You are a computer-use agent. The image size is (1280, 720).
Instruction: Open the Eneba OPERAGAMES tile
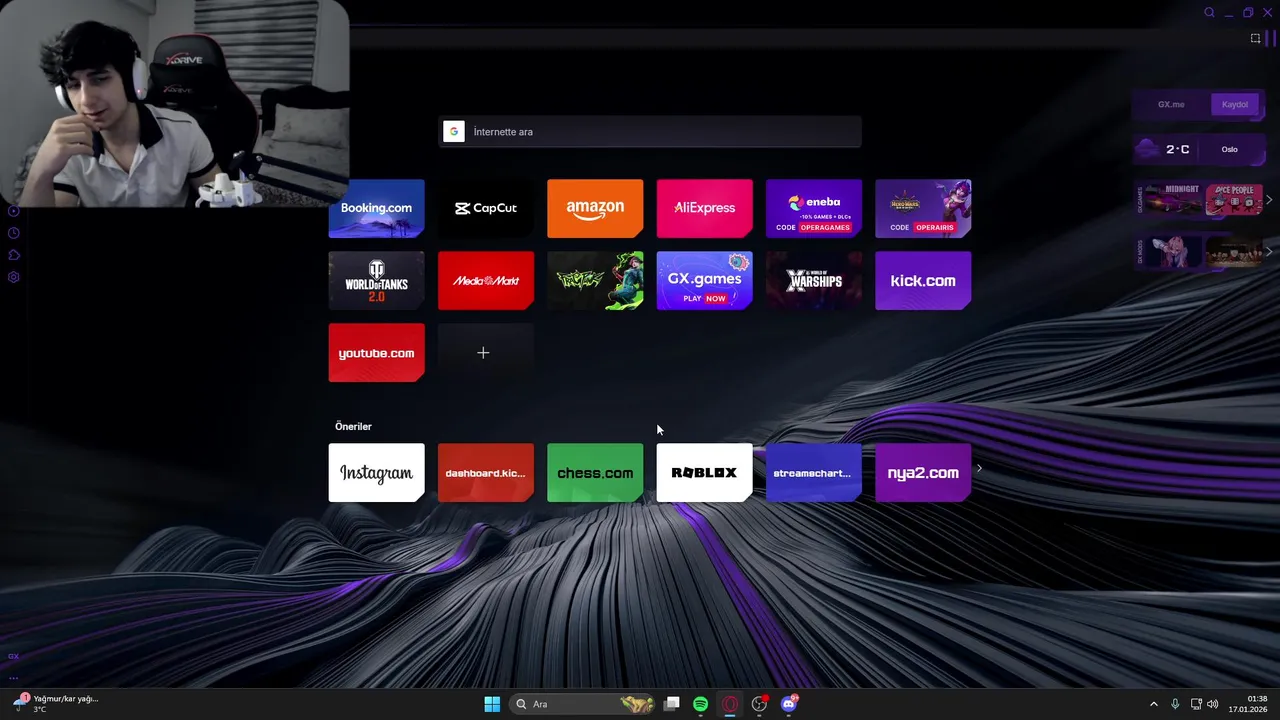(814, 208)
